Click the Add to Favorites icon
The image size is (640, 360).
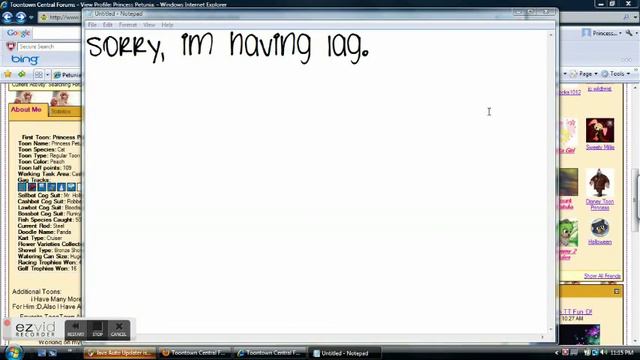(22, 74)
